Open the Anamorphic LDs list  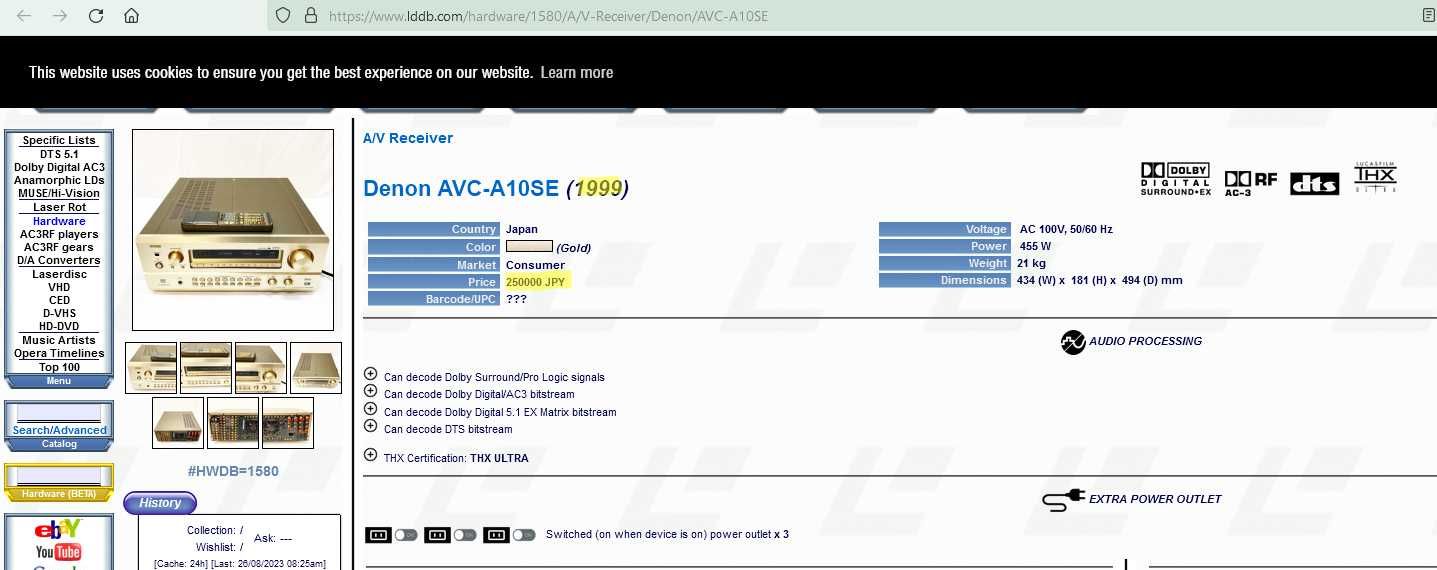(x=59, y=180)
